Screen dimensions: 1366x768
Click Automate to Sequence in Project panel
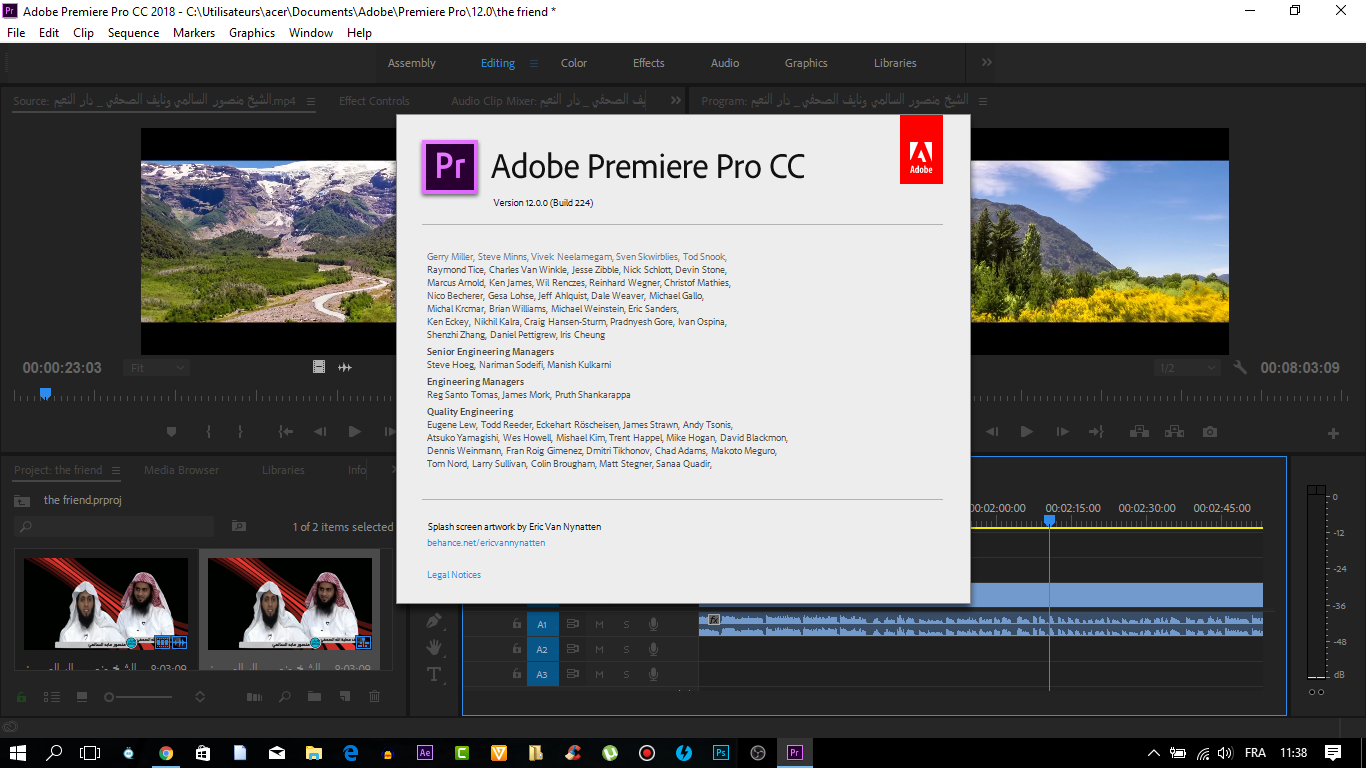[254, 696]
